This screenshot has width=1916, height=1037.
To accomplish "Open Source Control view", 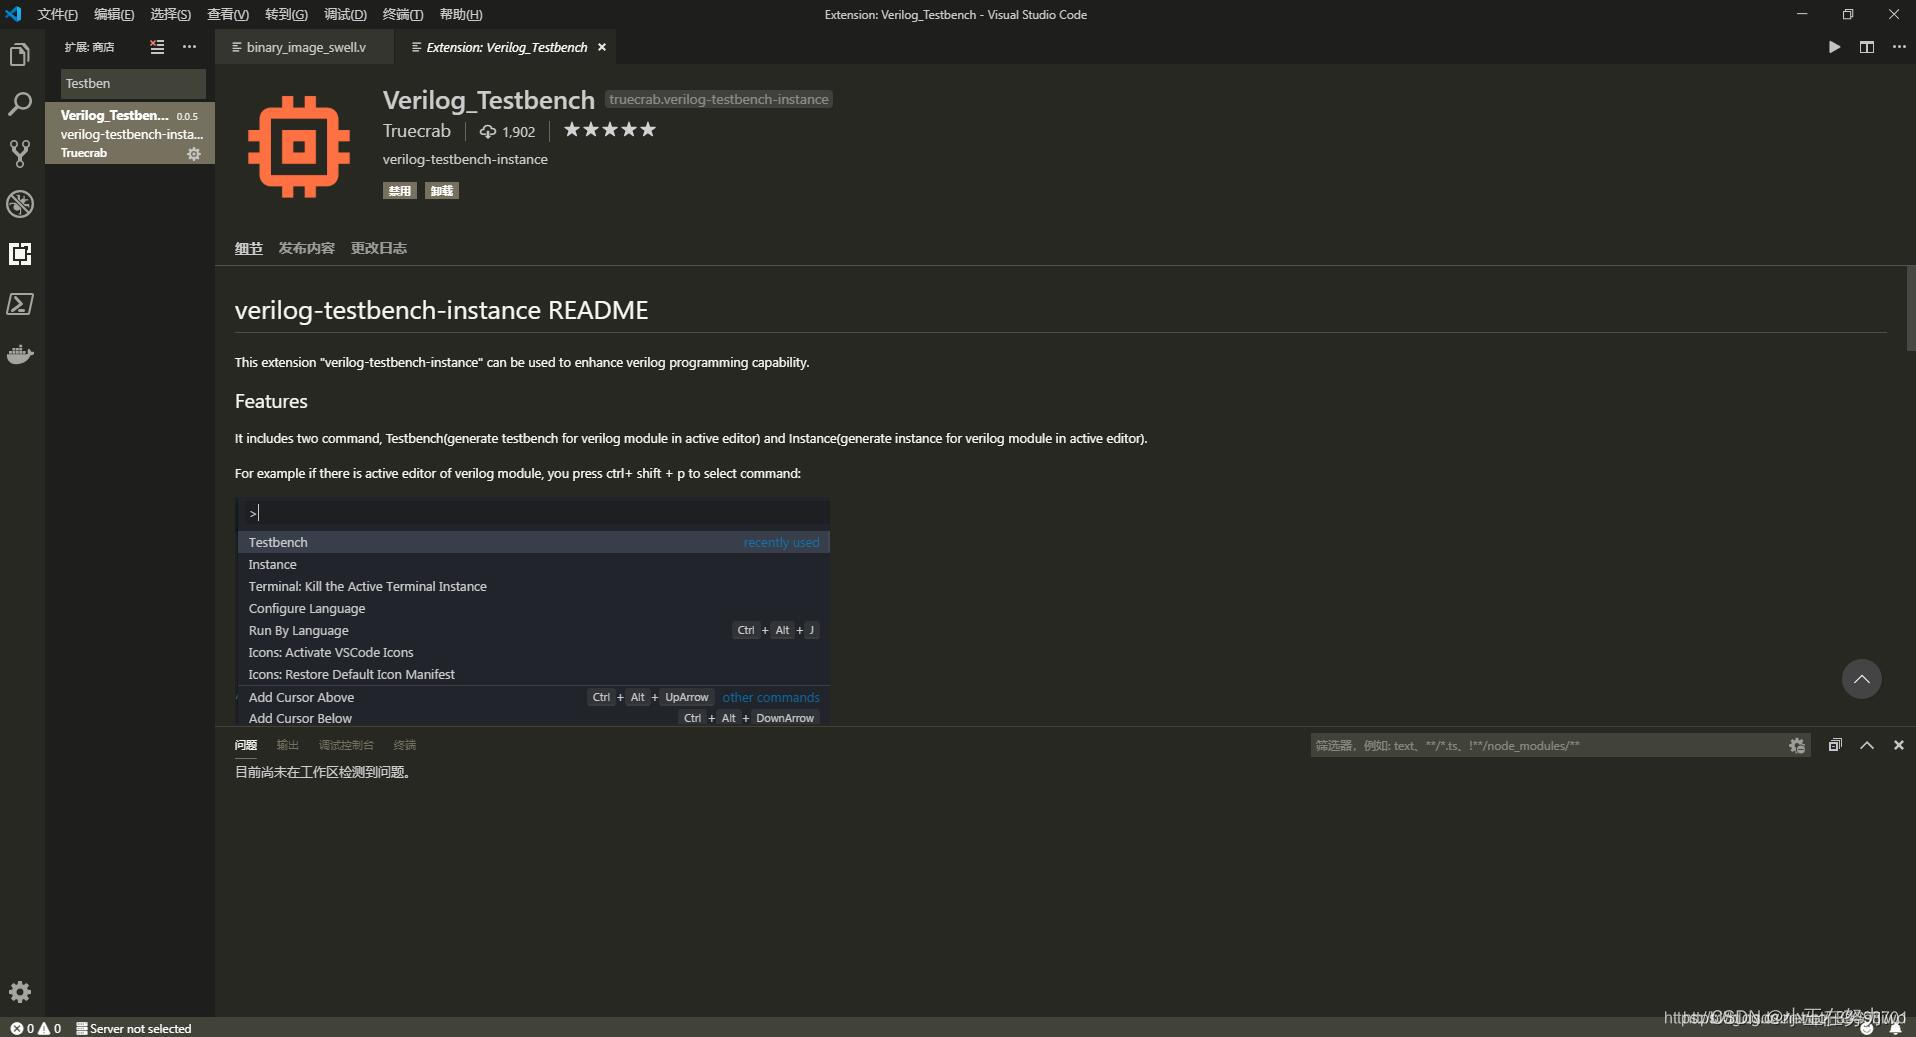I will pyautogui.click(x=20, y=153).
